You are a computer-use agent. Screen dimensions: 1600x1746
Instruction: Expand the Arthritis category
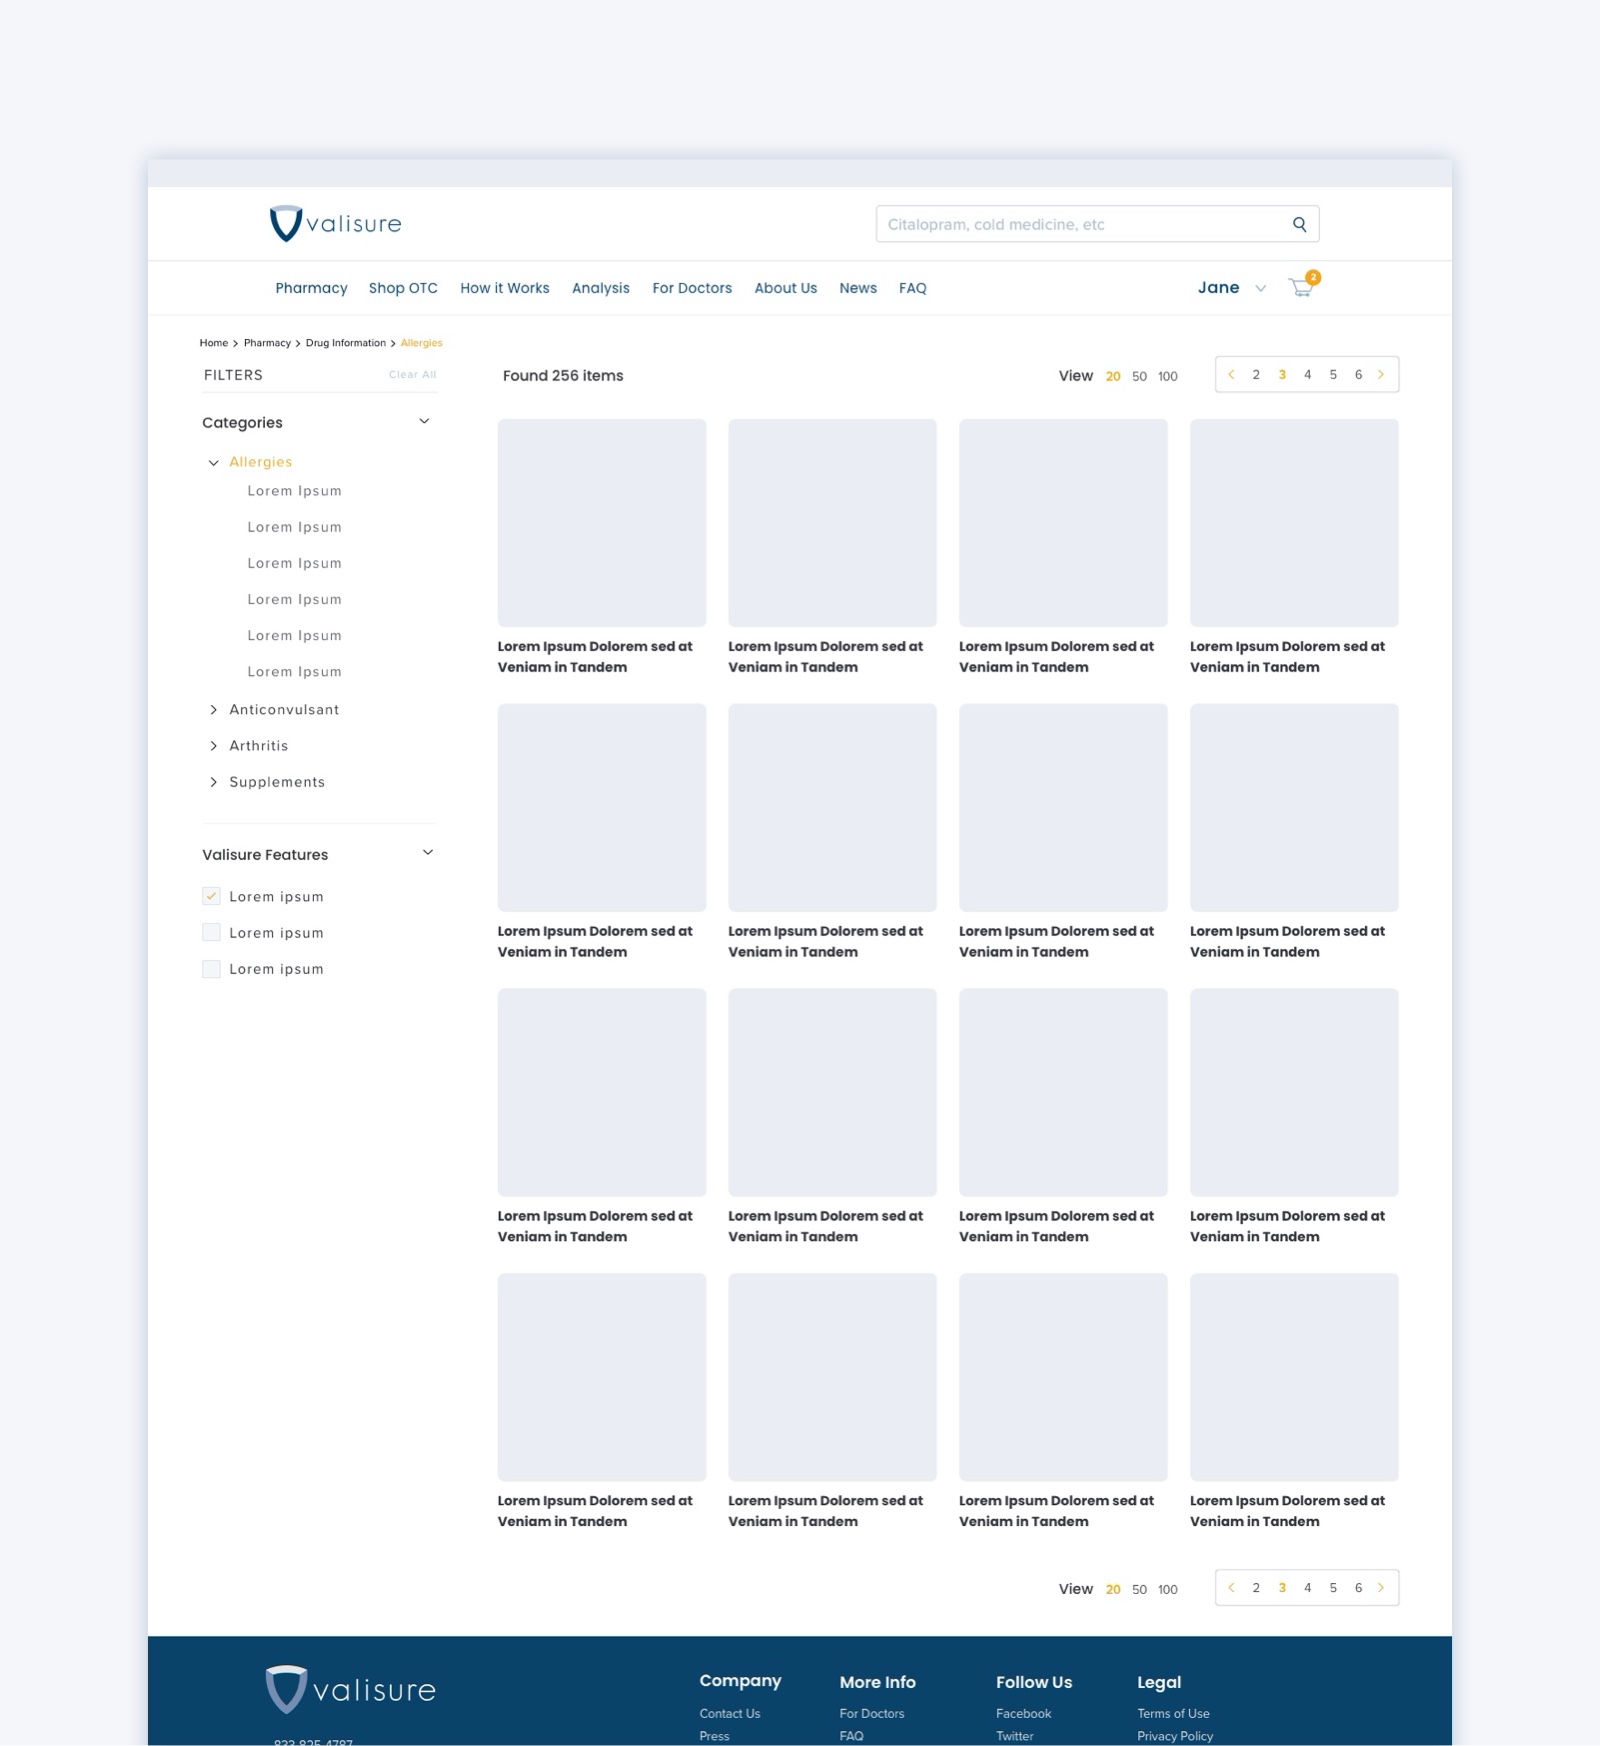(213, 746)
